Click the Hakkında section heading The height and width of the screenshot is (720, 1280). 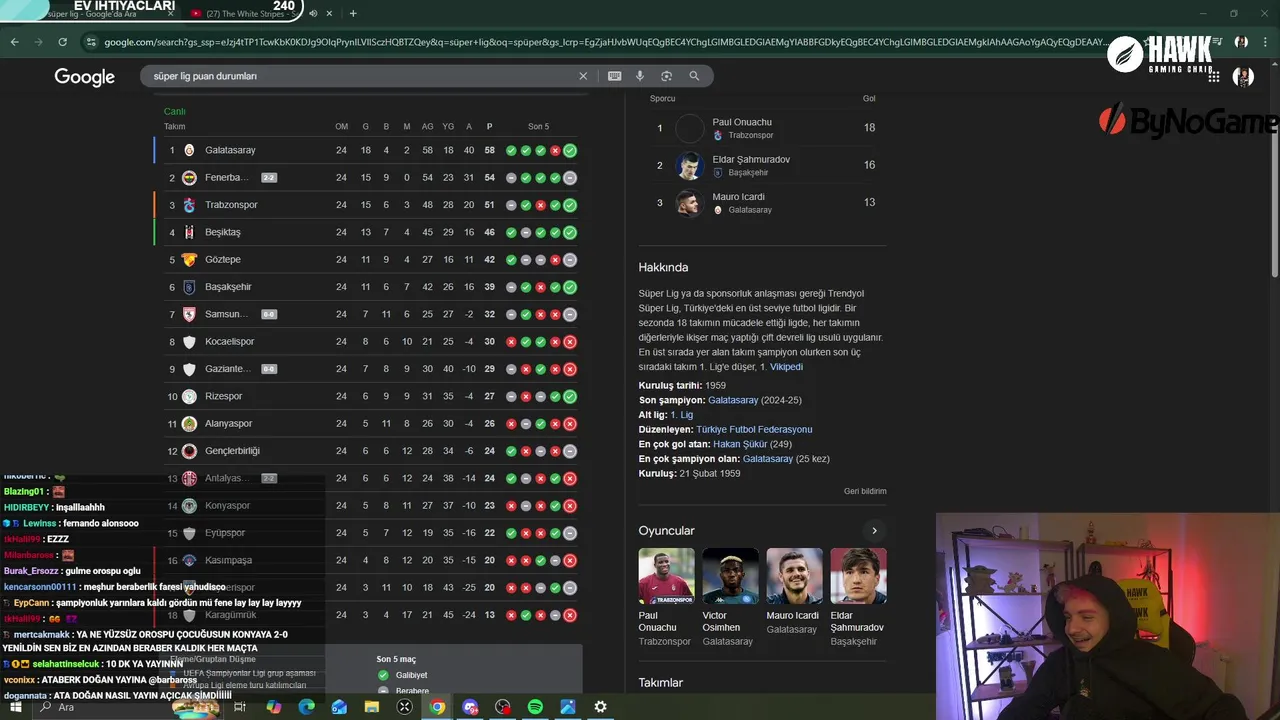point(663,267)
